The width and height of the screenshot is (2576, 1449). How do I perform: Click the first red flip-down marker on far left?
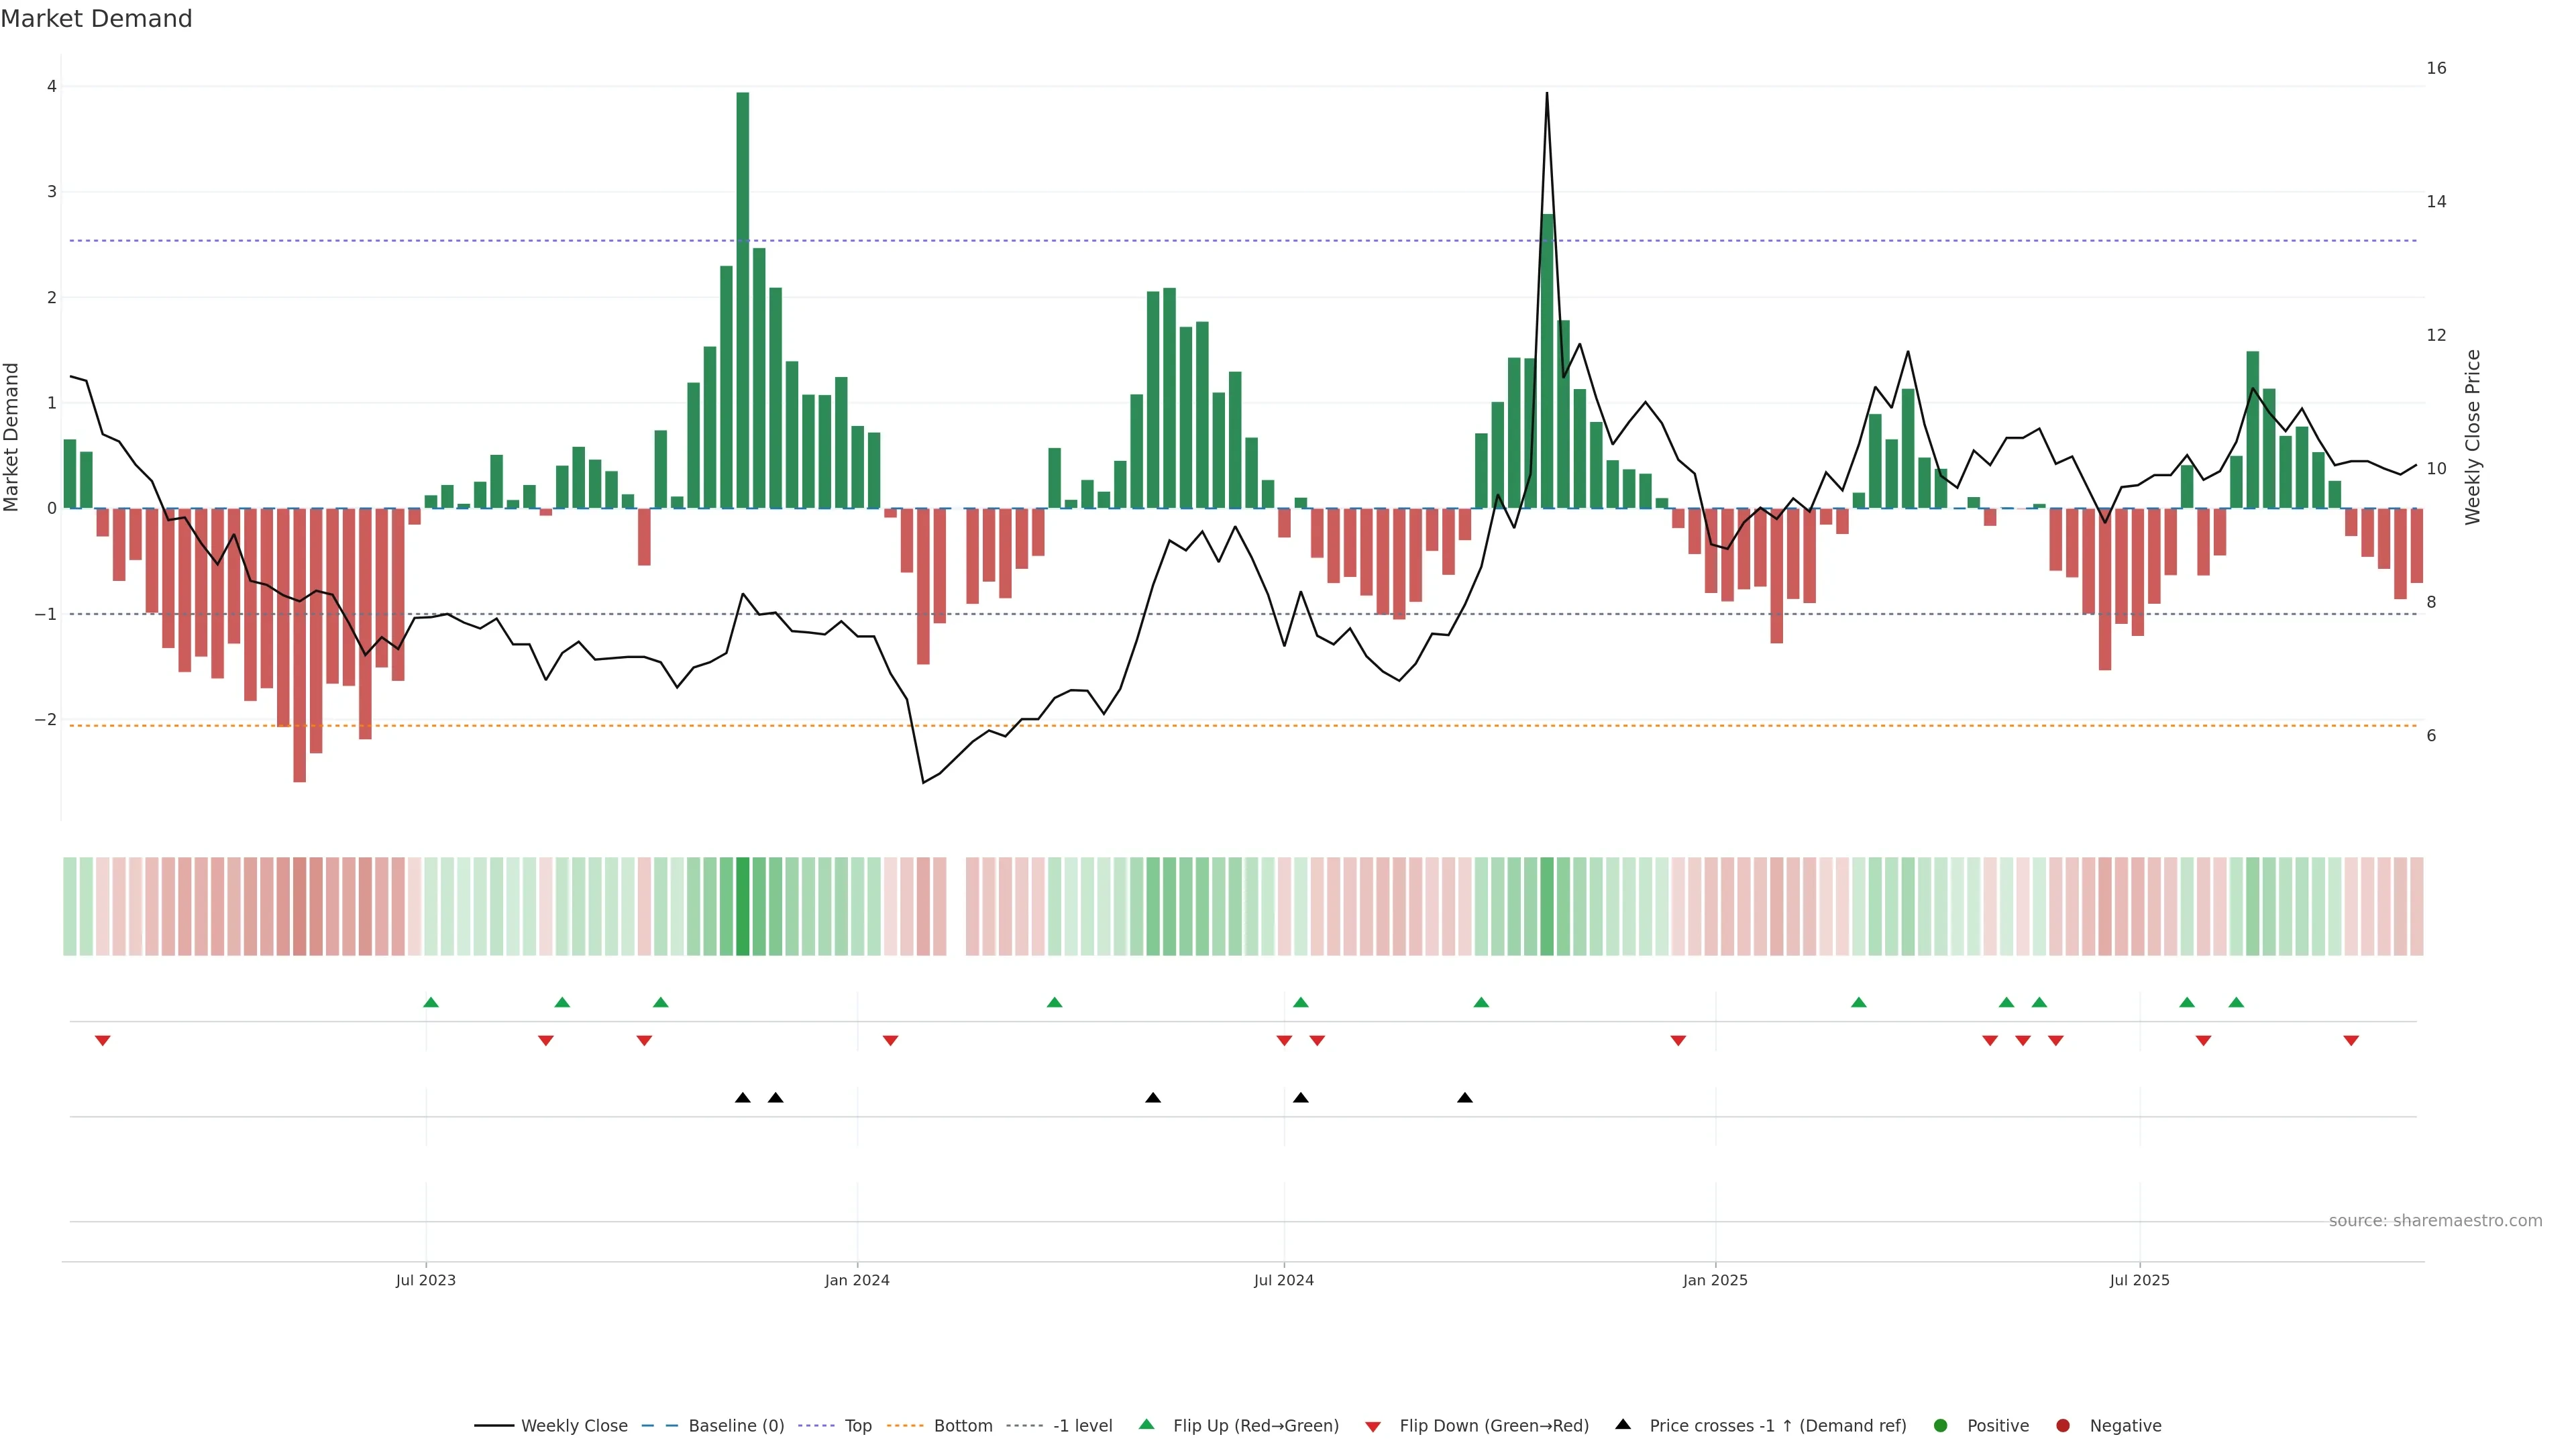point(102,1041)
